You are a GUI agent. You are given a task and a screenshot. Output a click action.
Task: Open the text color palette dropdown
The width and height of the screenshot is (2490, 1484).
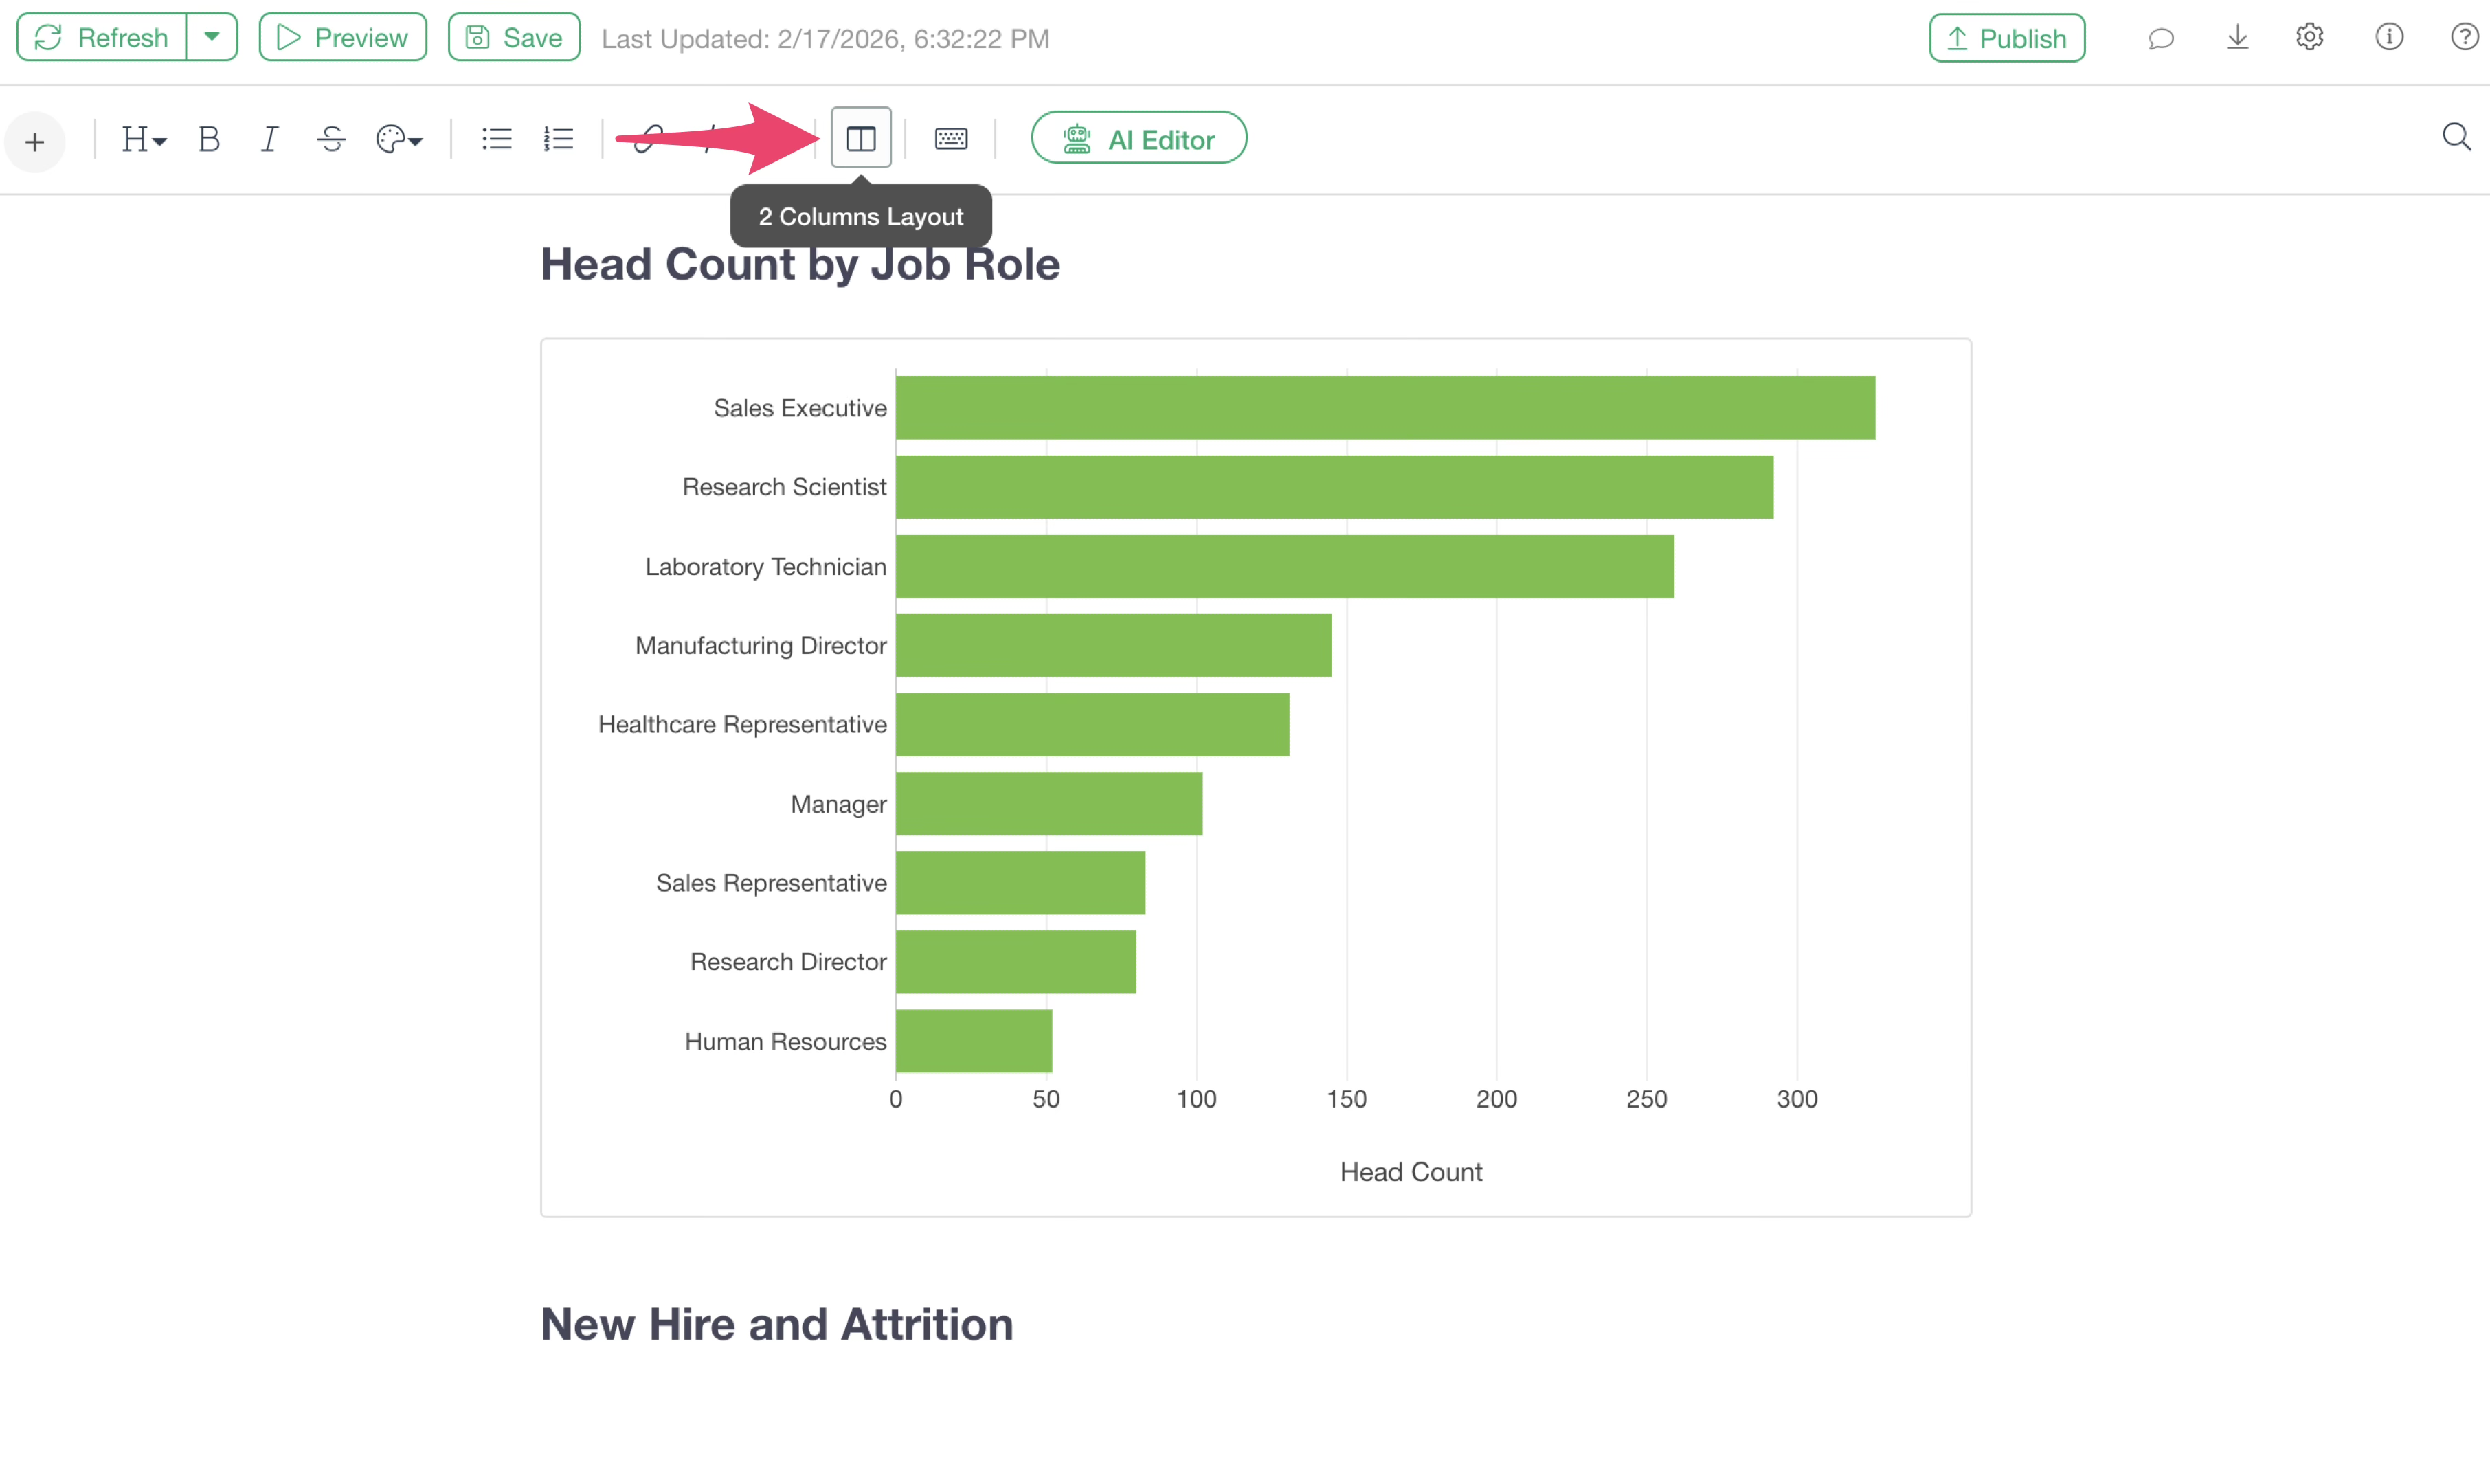399,139
